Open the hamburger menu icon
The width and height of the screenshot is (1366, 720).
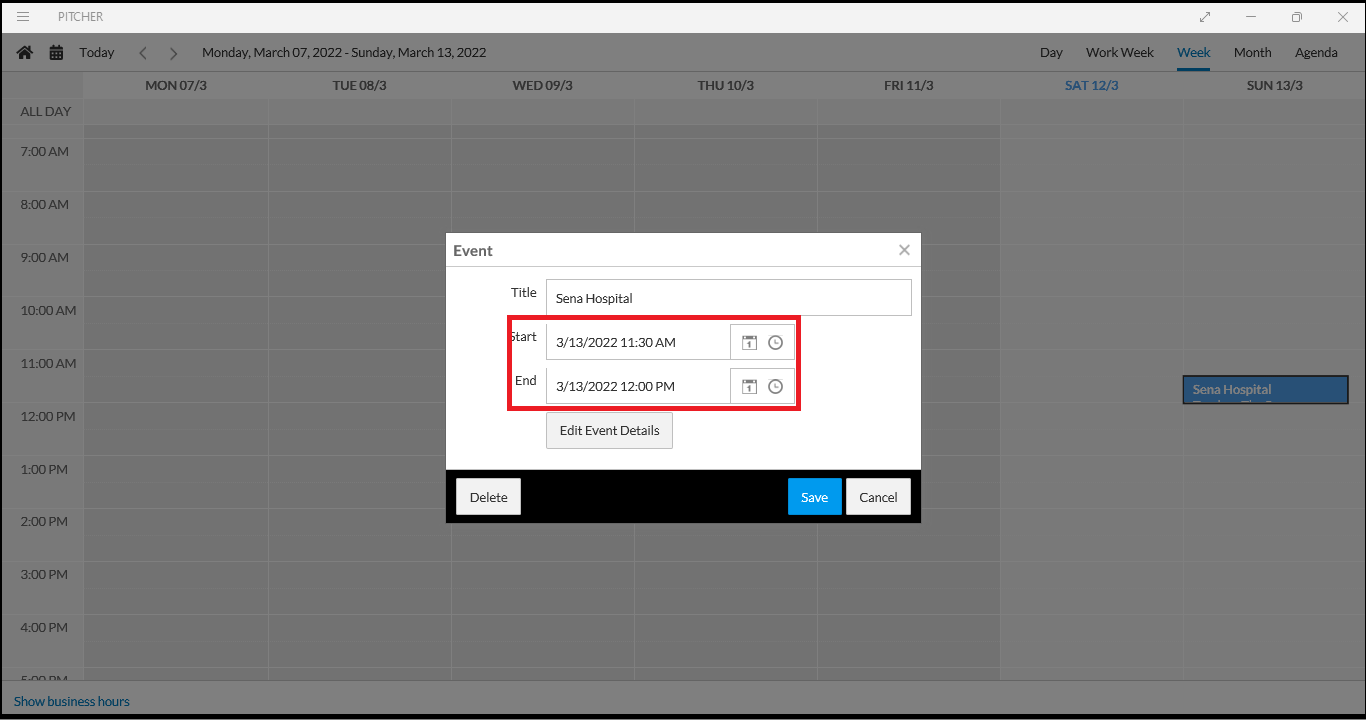(x=23, y=17)
